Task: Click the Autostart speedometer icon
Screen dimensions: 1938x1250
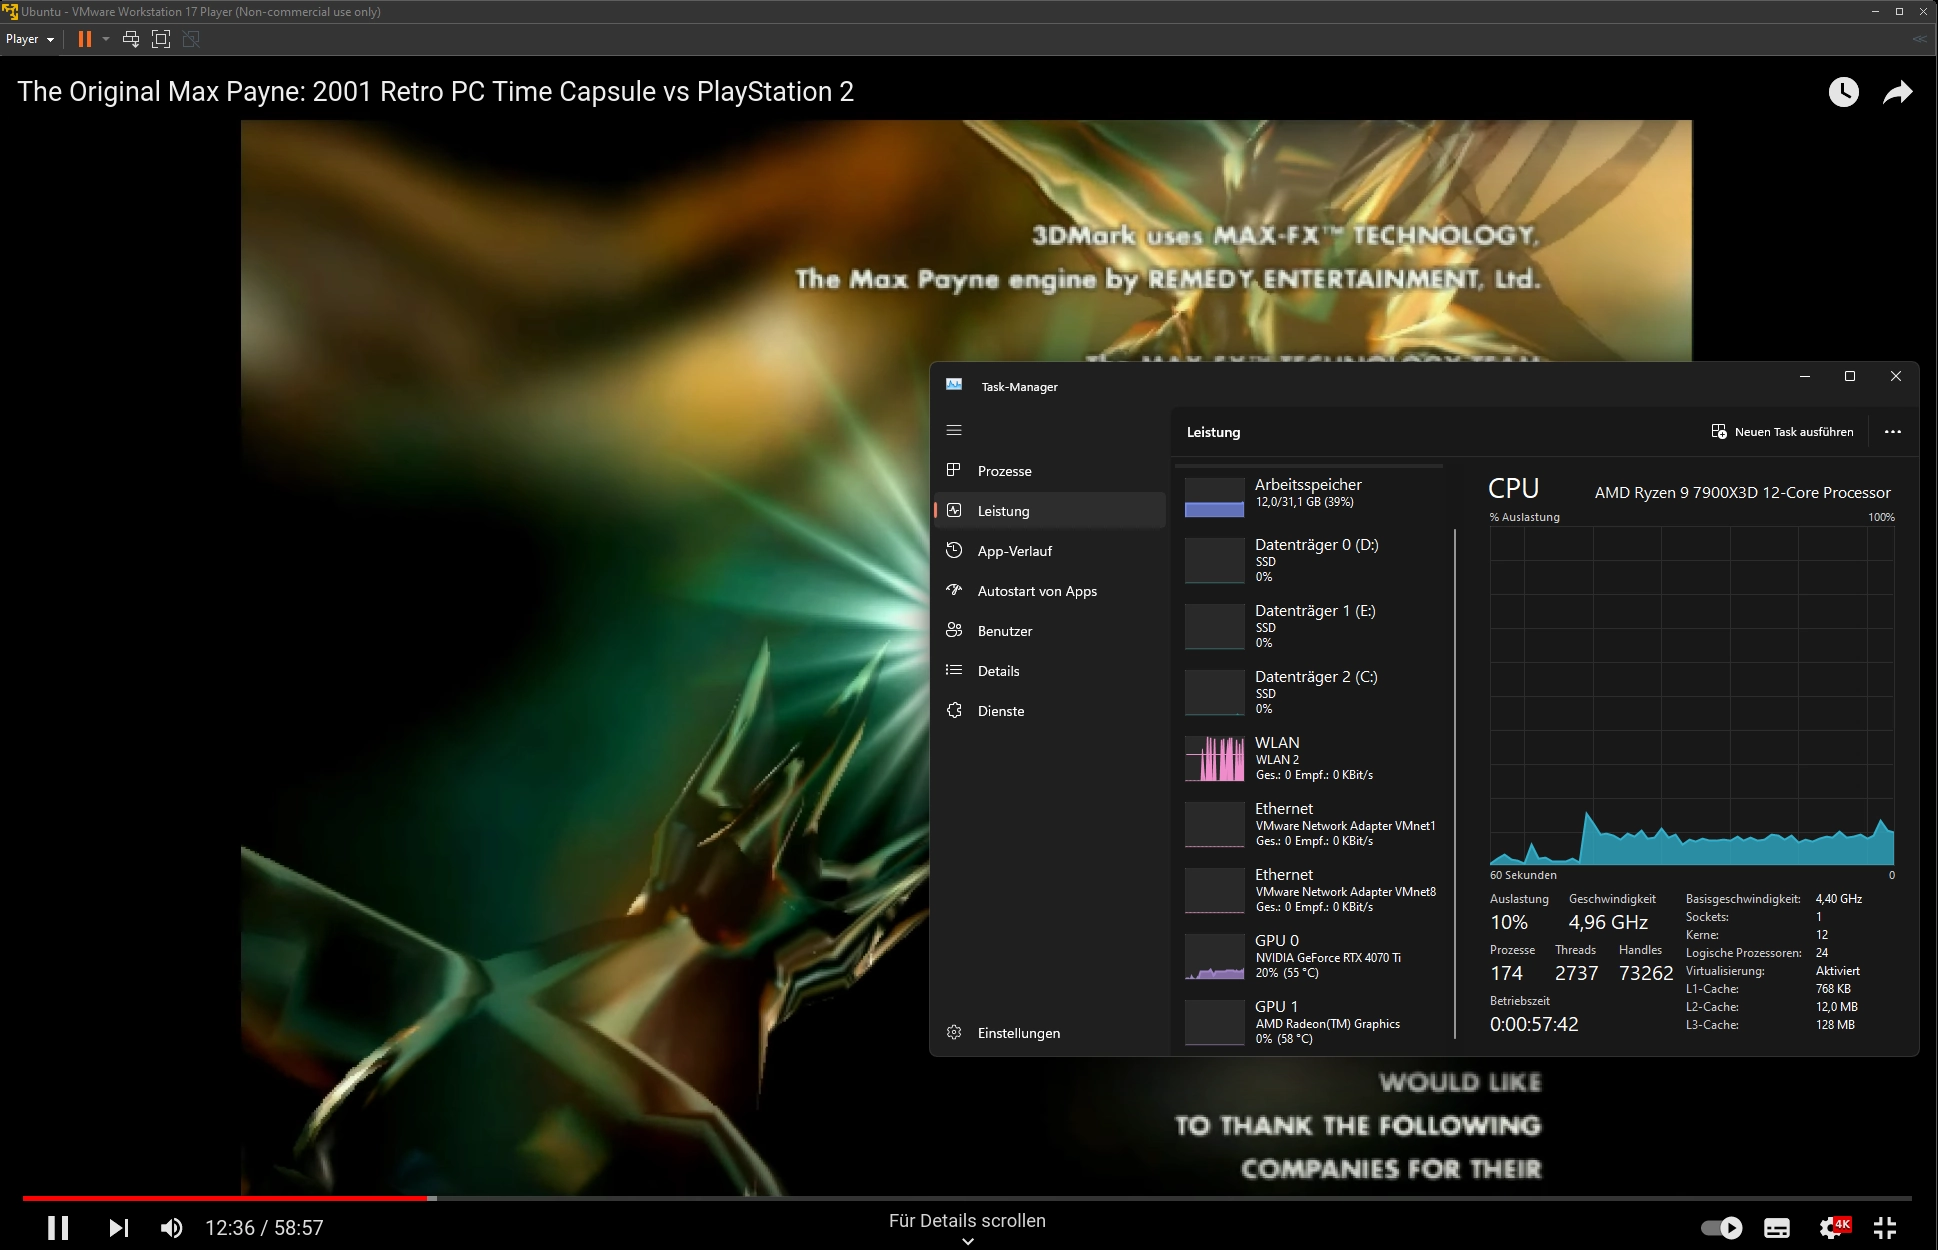Action: 954,590
